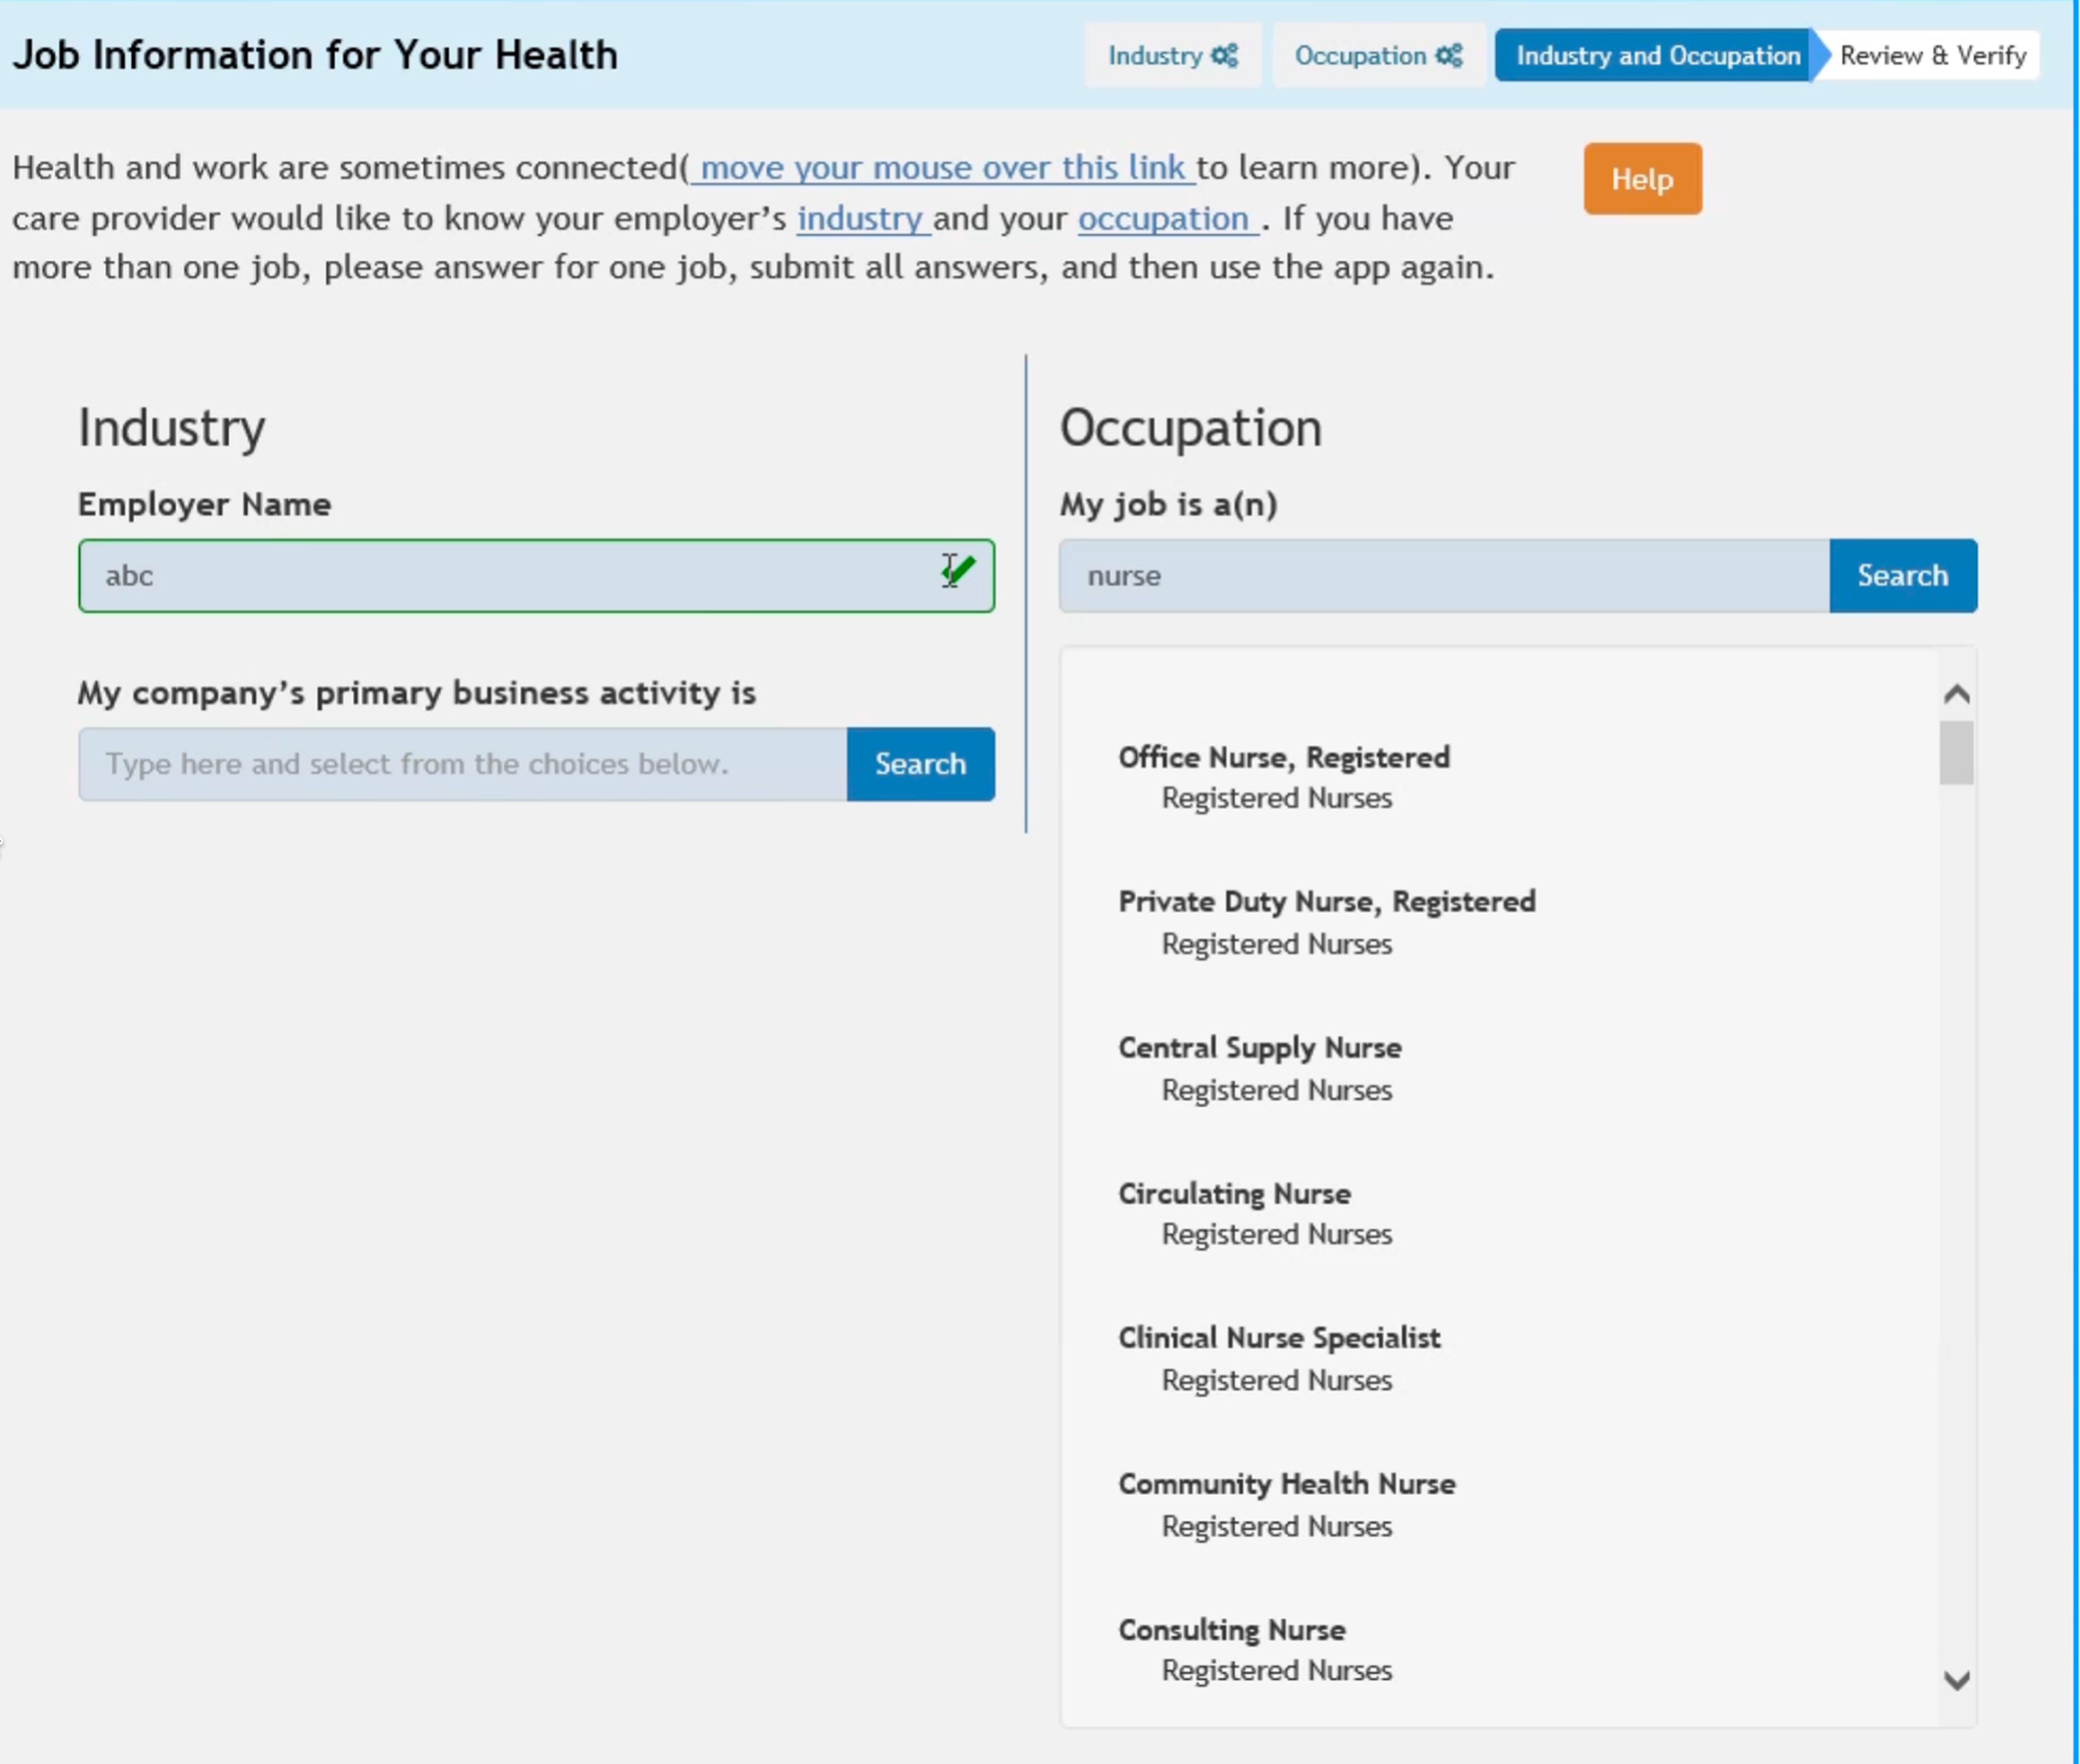2080x1764 pixels.
Task: Click the gears icon beside Occupation tab
Action: point(1449,55)
